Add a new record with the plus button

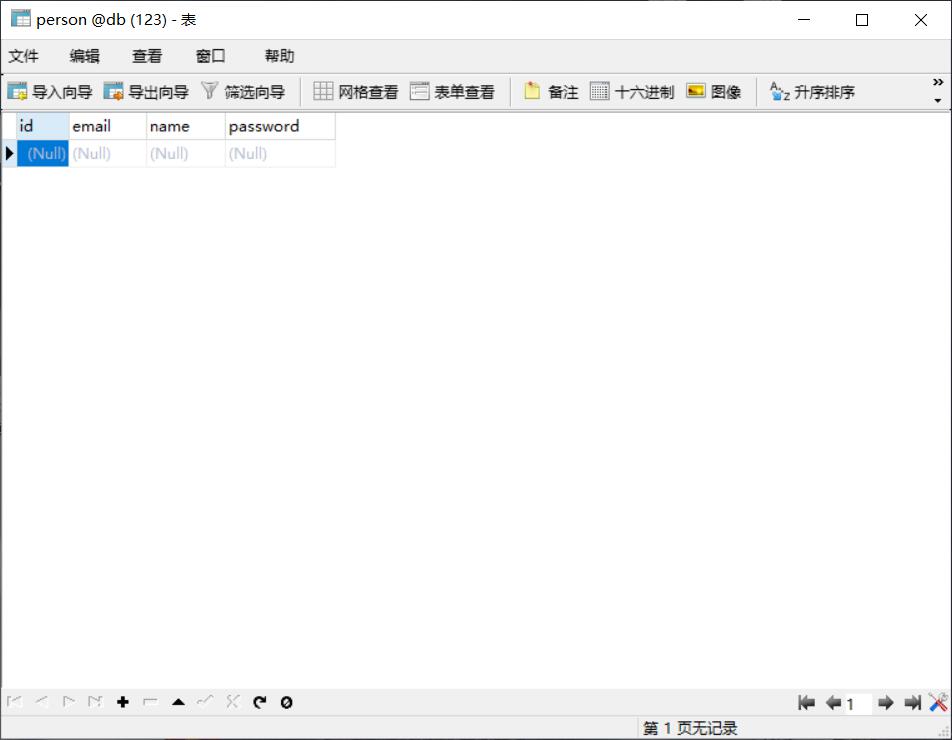point(123,702)
